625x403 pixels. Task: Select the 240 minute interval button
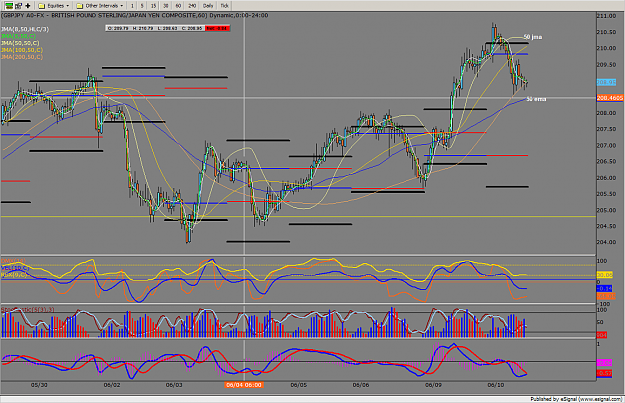(x=192, y=6)
